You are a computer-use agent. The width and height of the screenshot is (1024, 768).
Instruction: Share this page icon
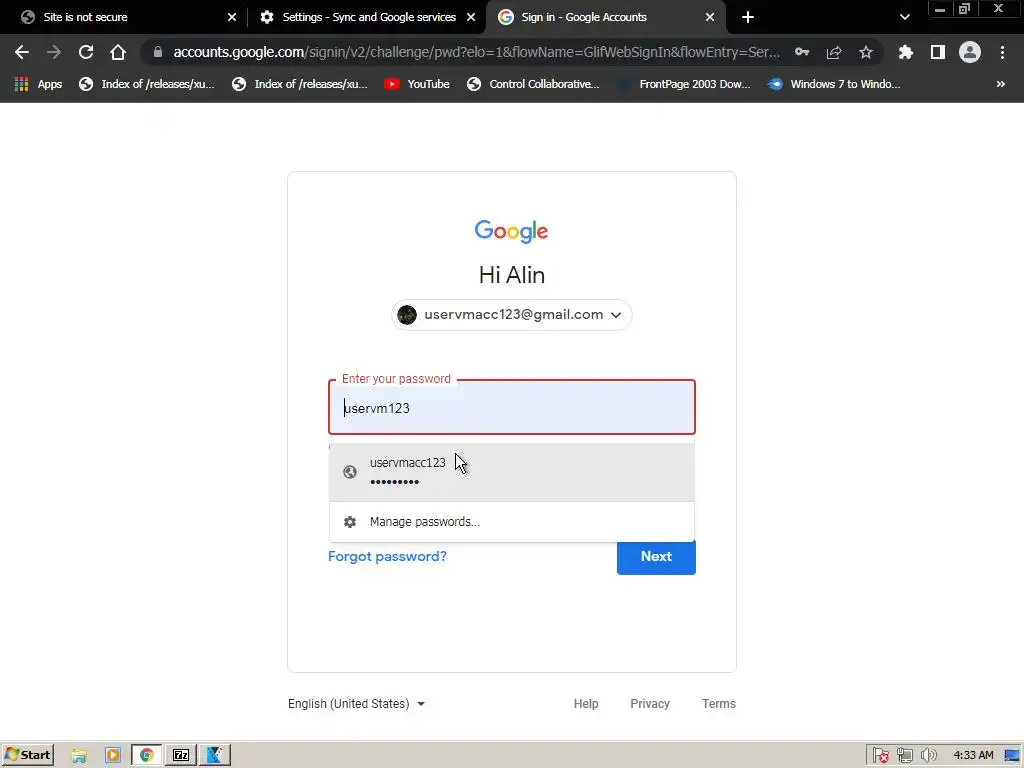click(x=834, y=52)
